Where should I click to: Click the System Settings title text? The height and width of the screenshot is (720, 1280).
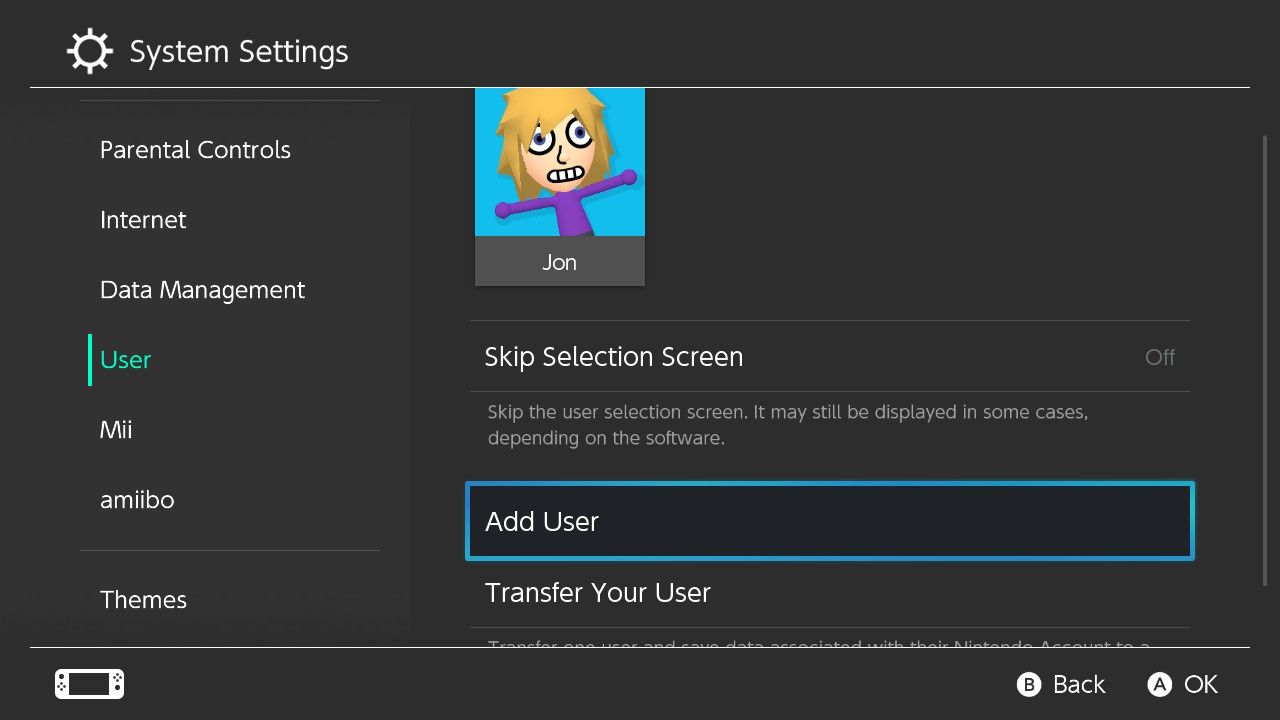coord(238,50)
